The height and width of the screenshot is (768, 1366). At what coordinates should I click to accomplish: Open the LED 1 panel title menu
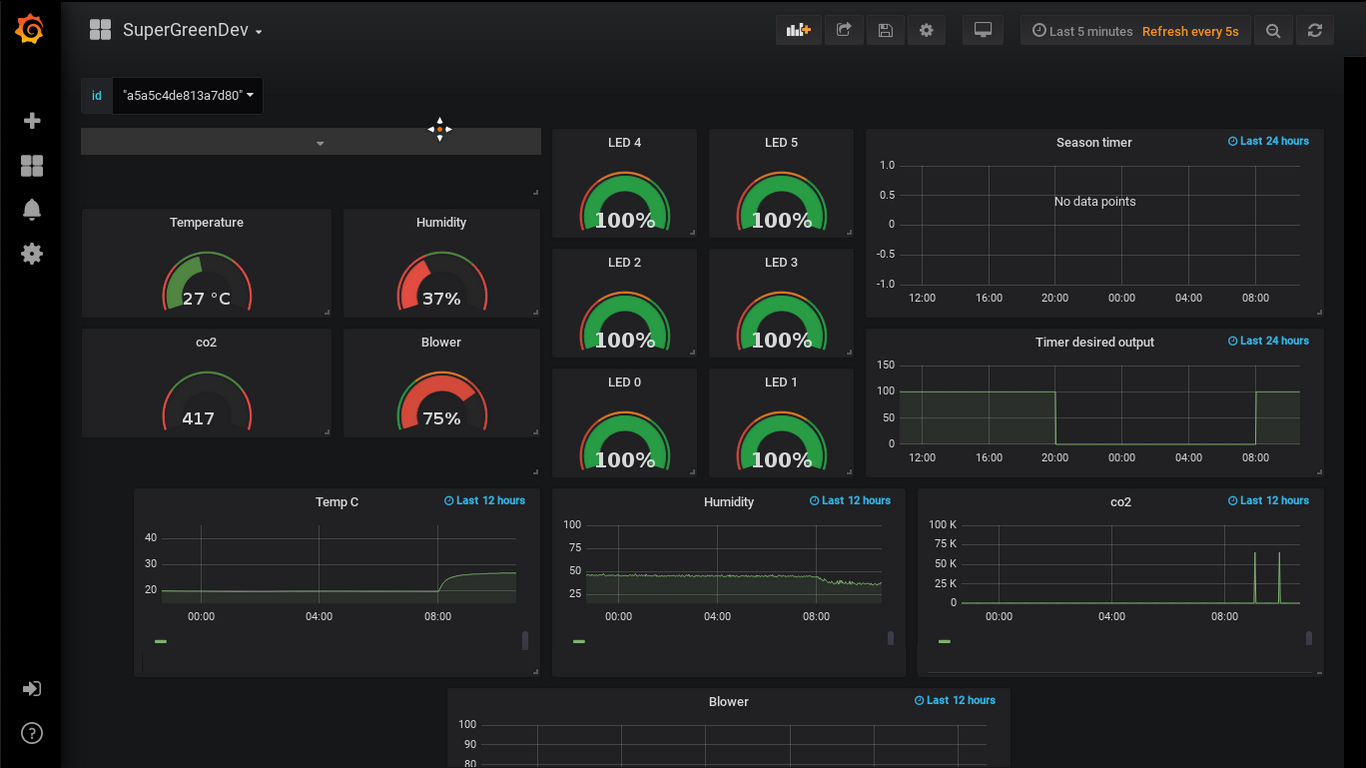[781, 382]
